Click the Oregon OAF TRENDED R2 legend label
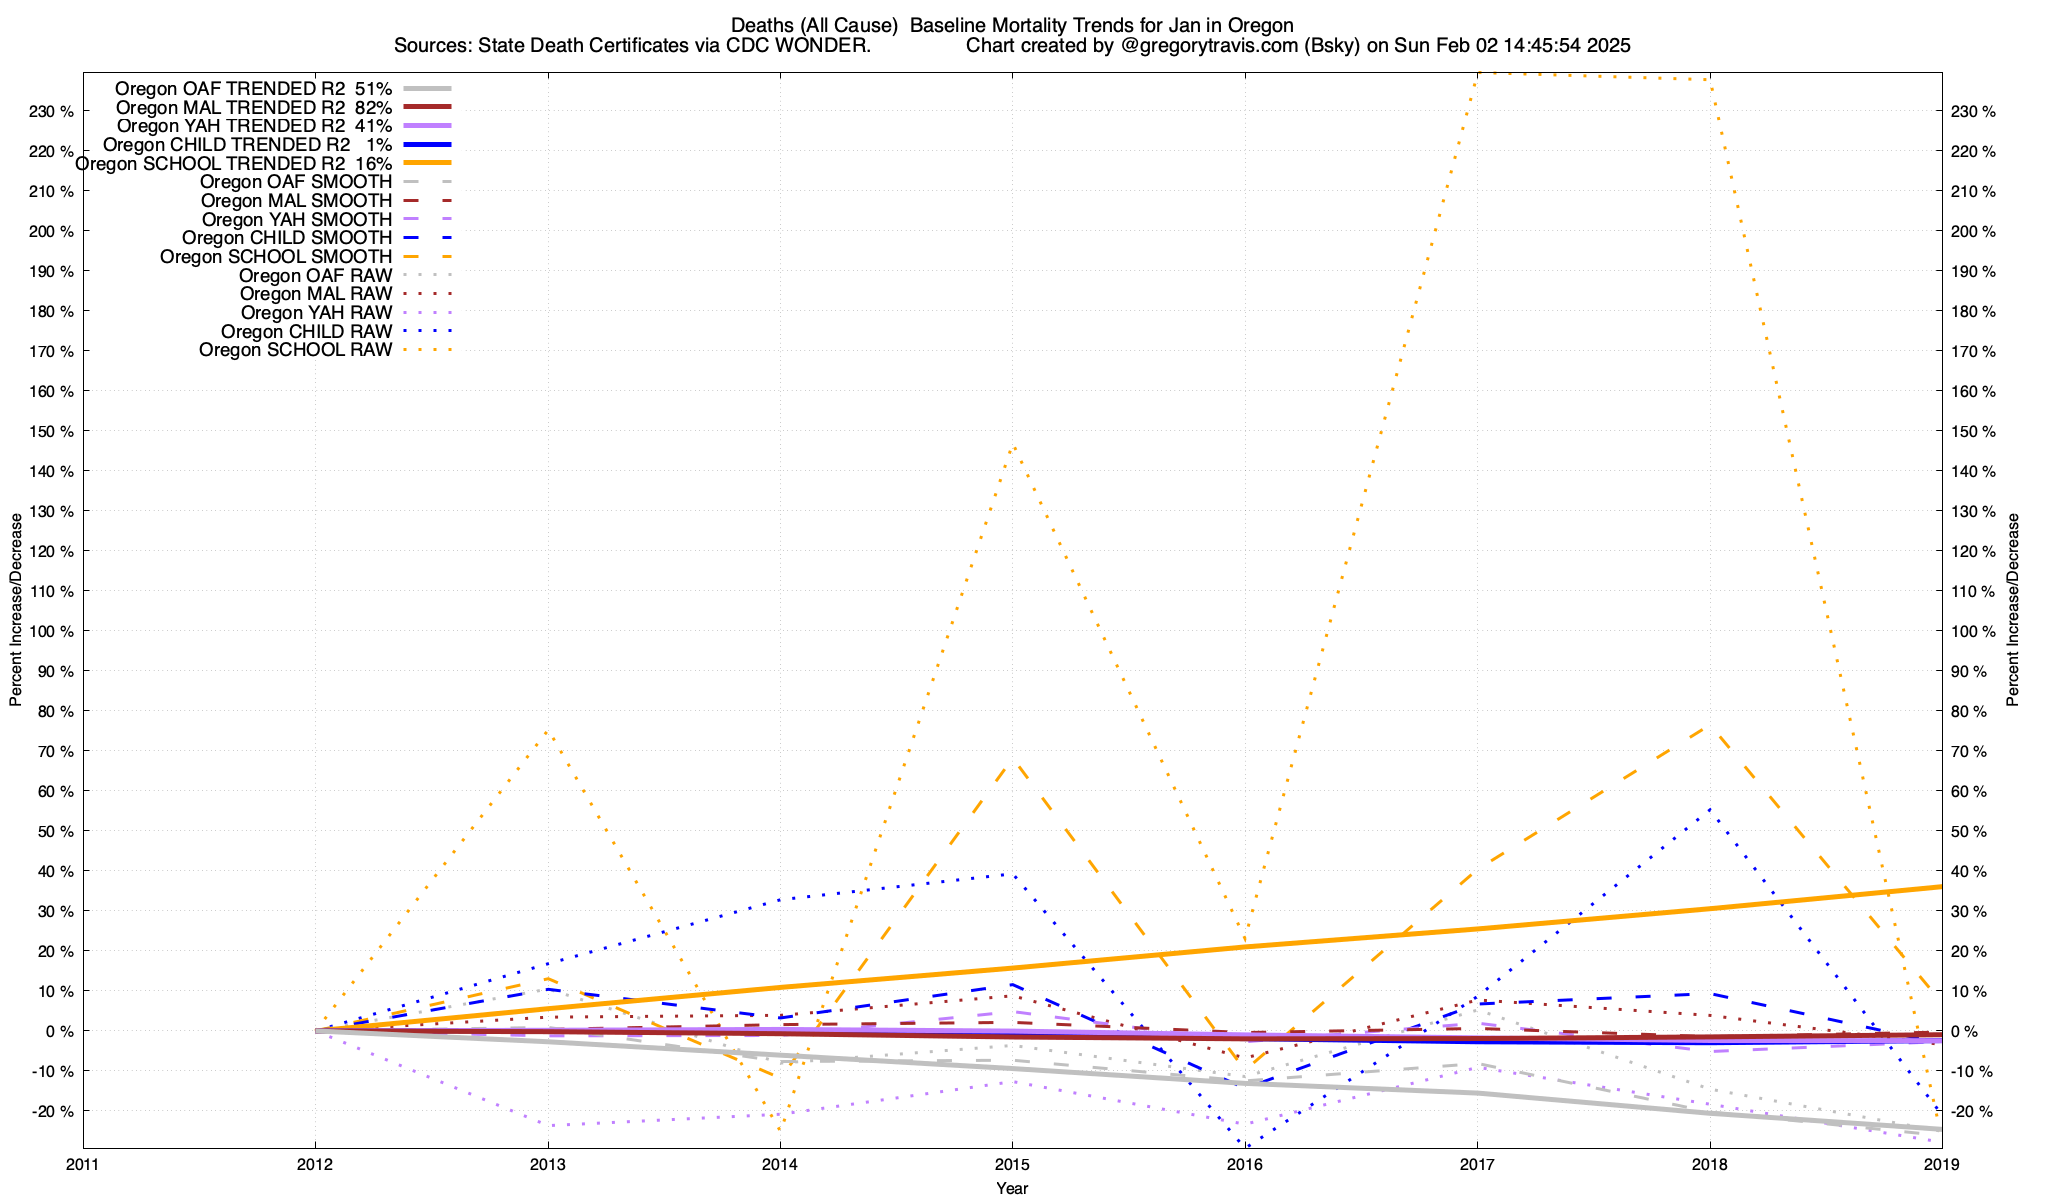Screen dimensions: 2048x1200 pyautogui.click(x=253, y=88)
